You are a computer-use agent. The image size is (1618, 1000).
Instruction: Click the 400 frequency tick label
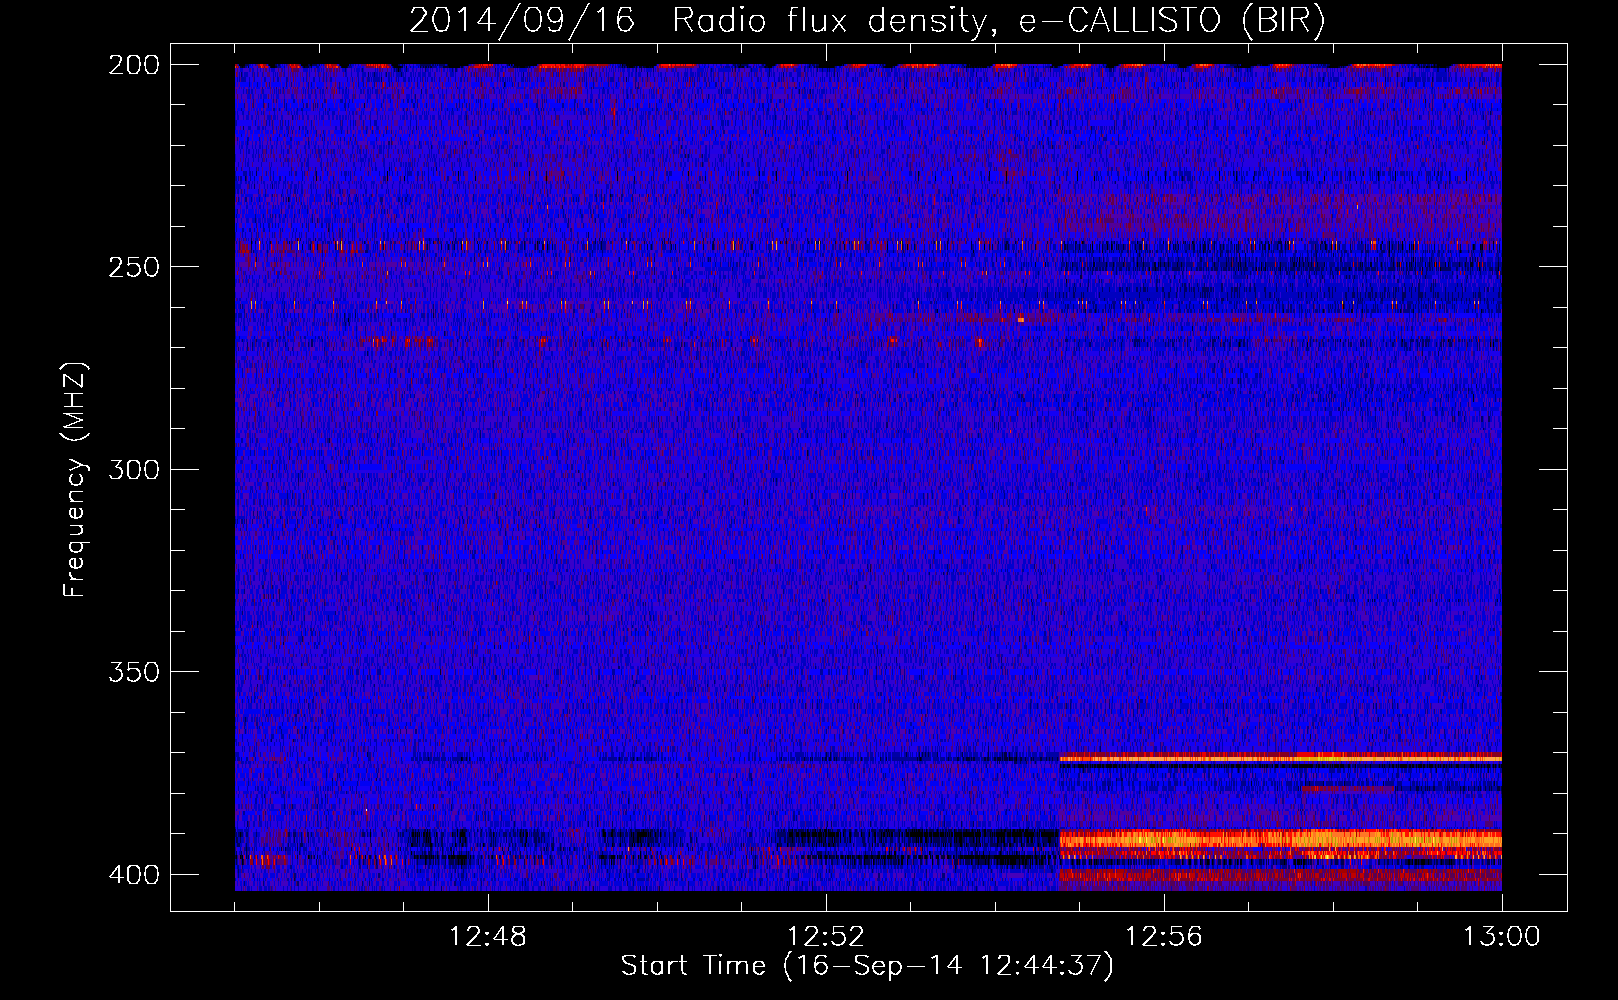click(133, 874)
